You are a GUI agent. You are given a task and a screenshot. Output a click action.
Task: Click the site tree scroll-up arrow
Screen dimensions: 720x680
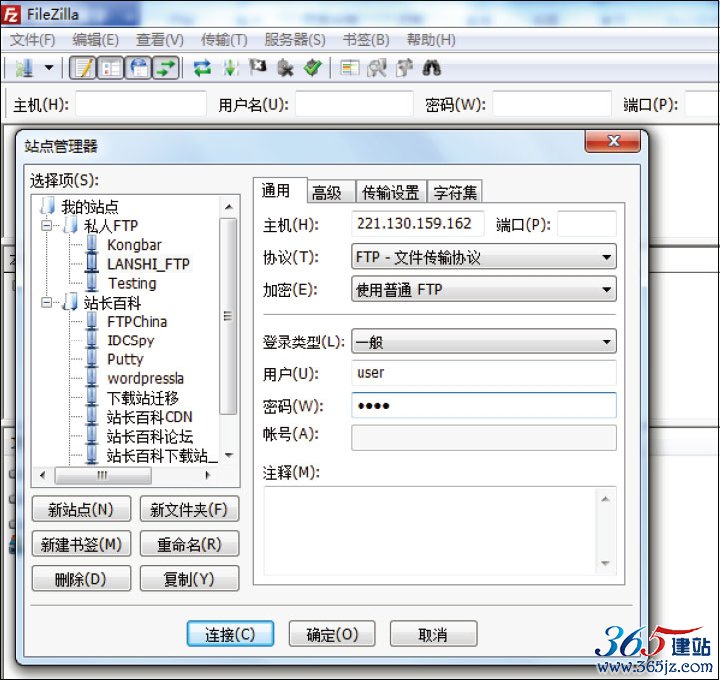click(x=229, y=207)
